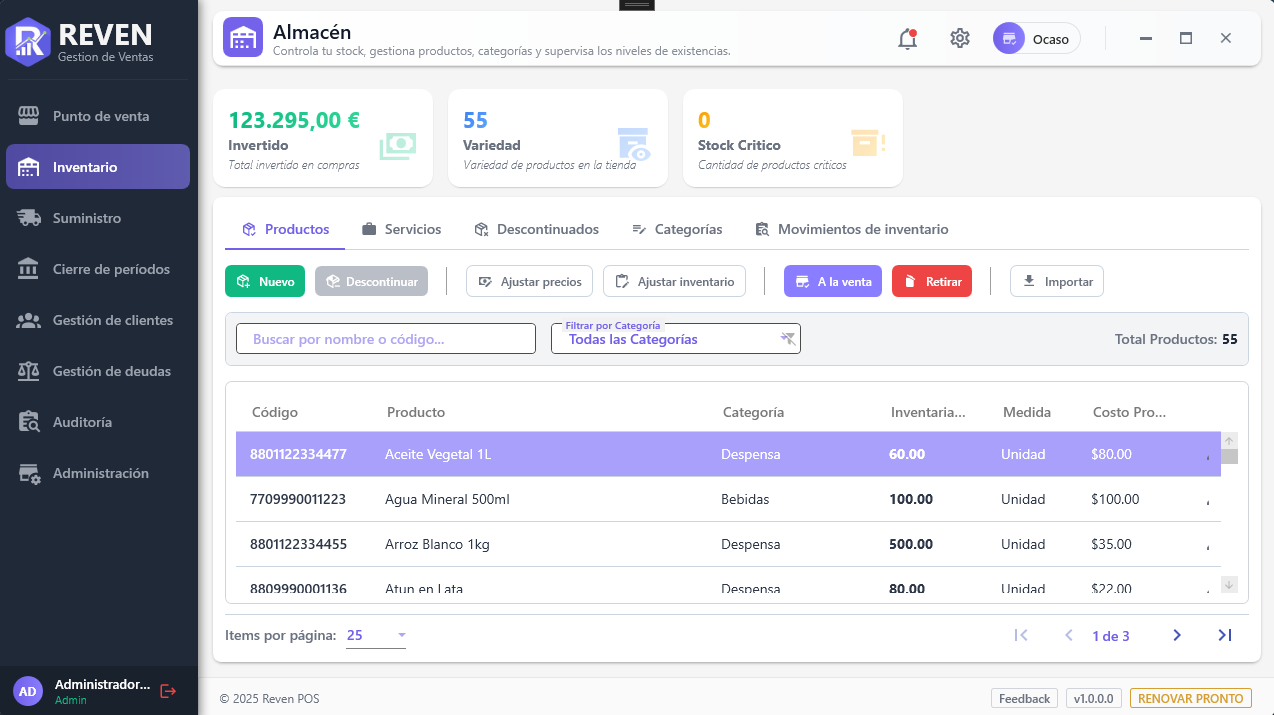1274x715 pixels.
Task: Expand Items por página dropdown
Action: (376, 635)
